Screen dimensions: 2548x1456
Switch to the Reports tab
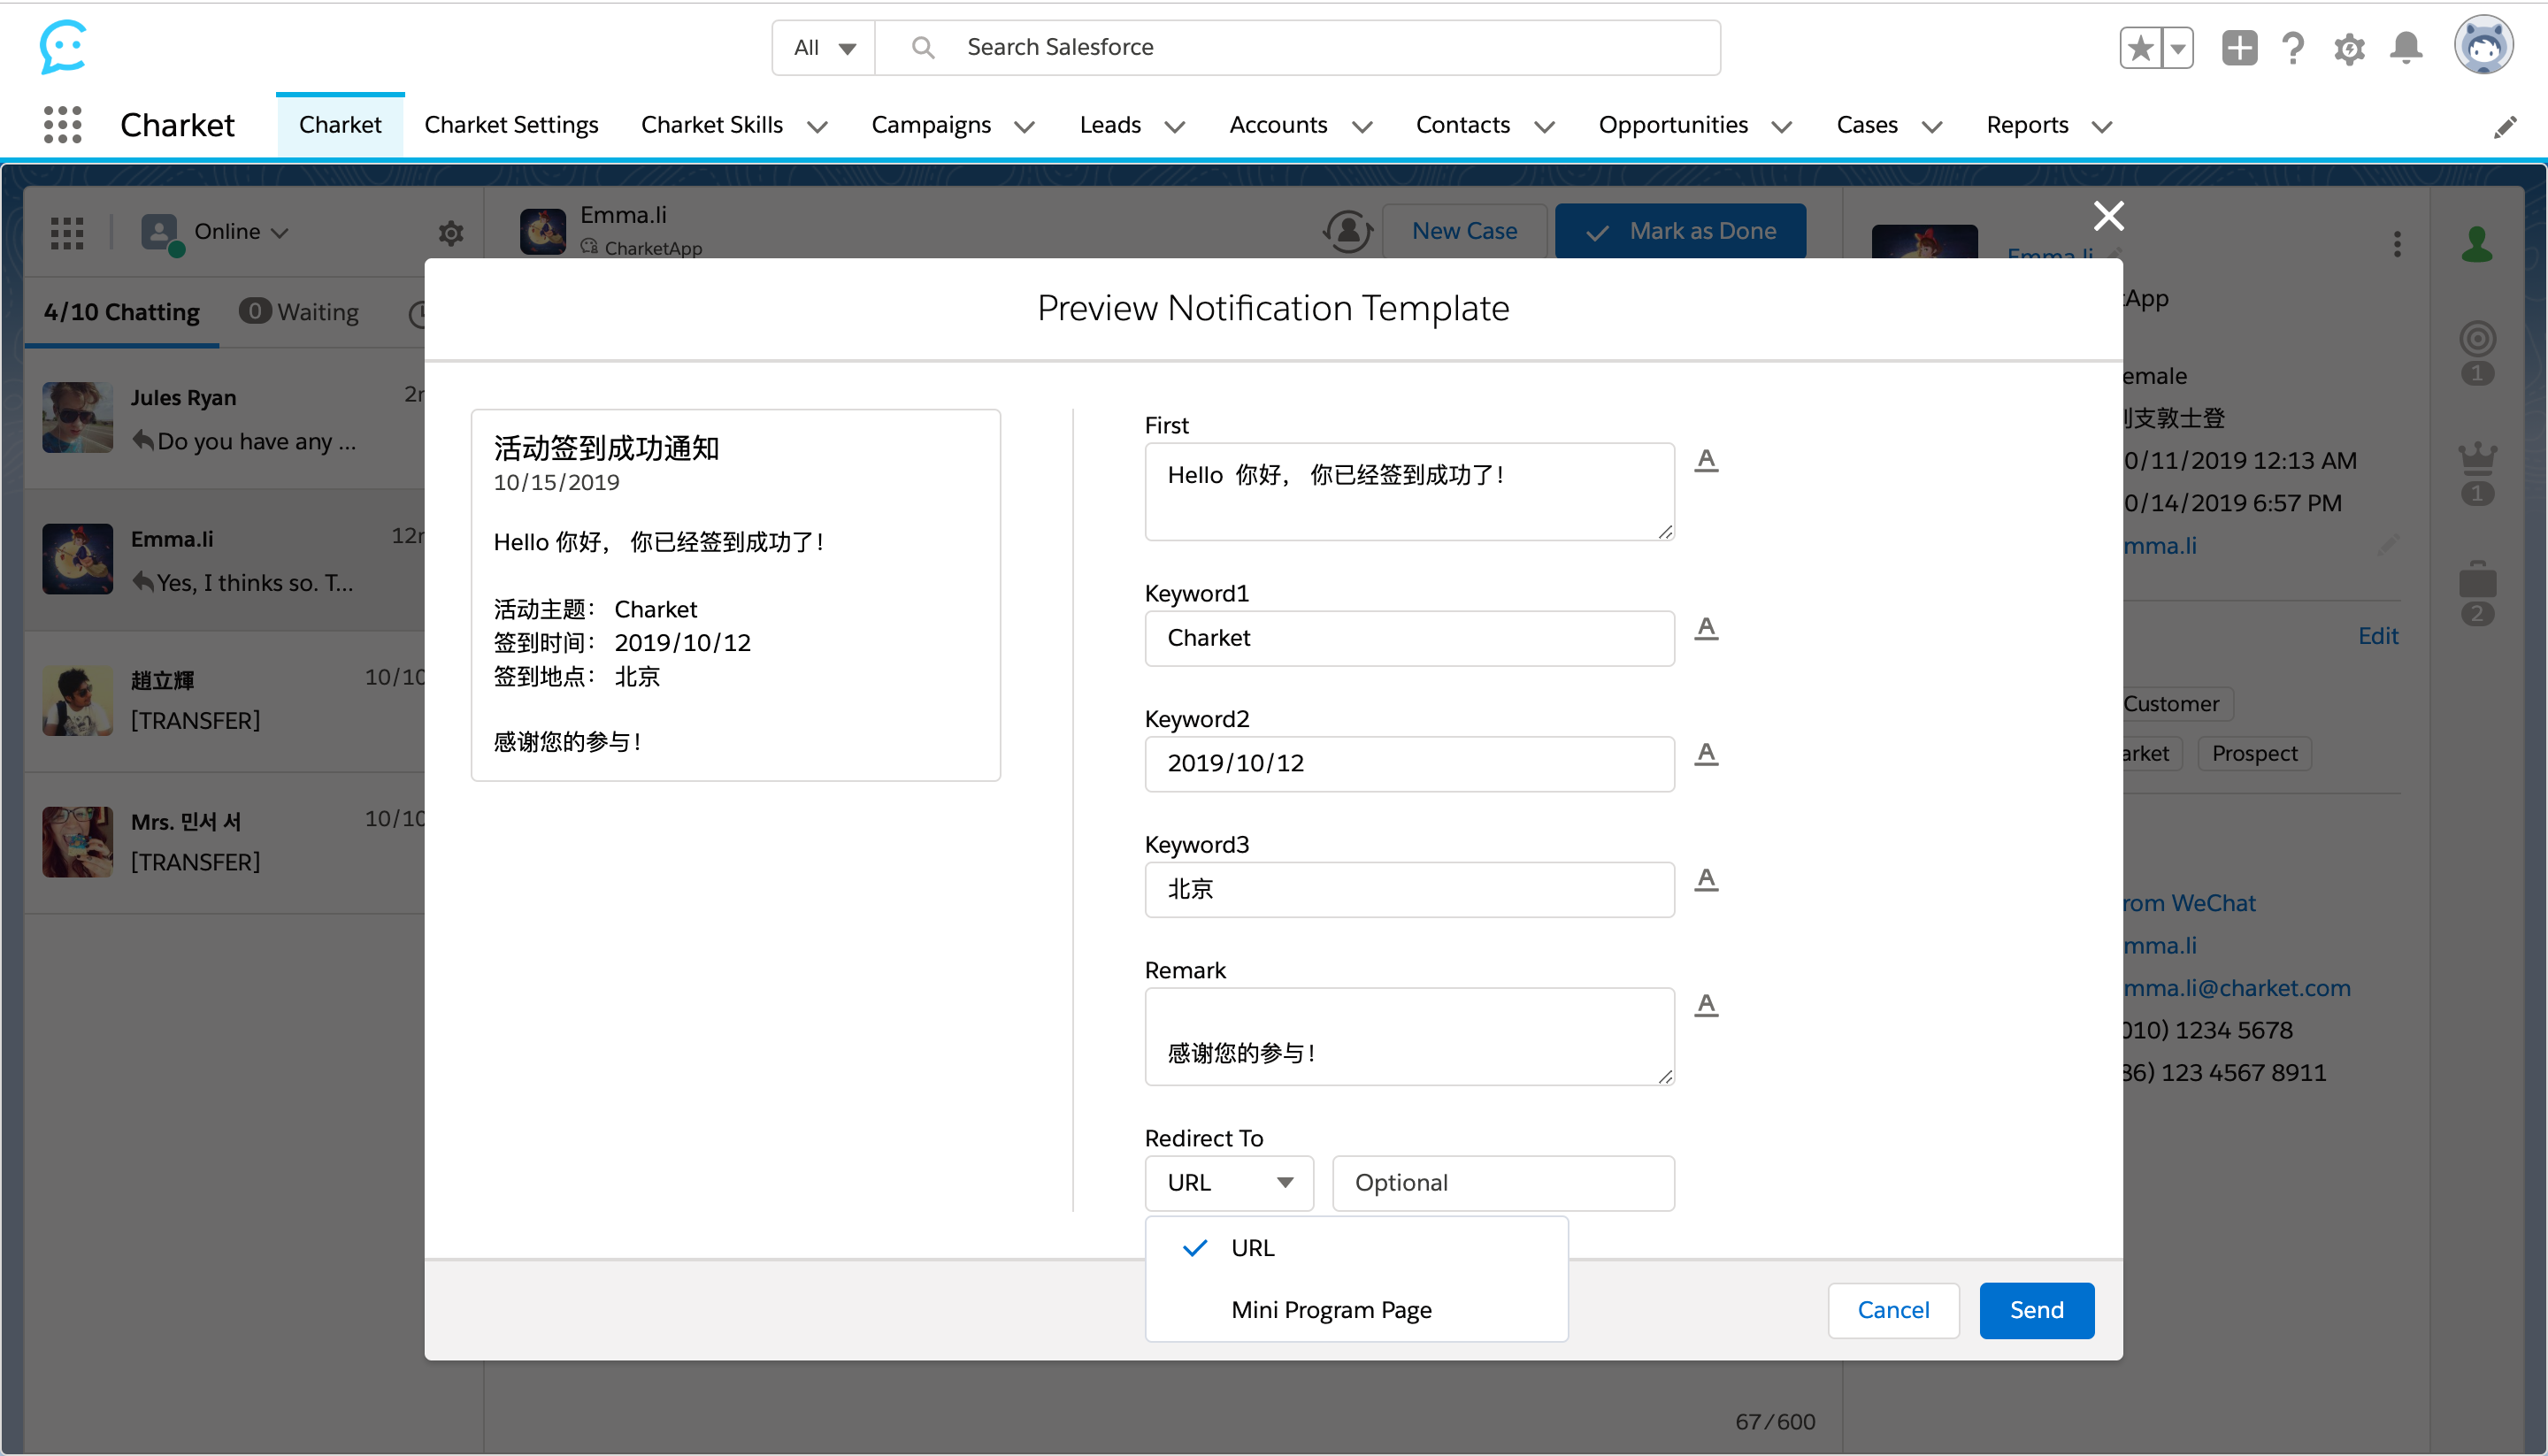point(2027,125)
